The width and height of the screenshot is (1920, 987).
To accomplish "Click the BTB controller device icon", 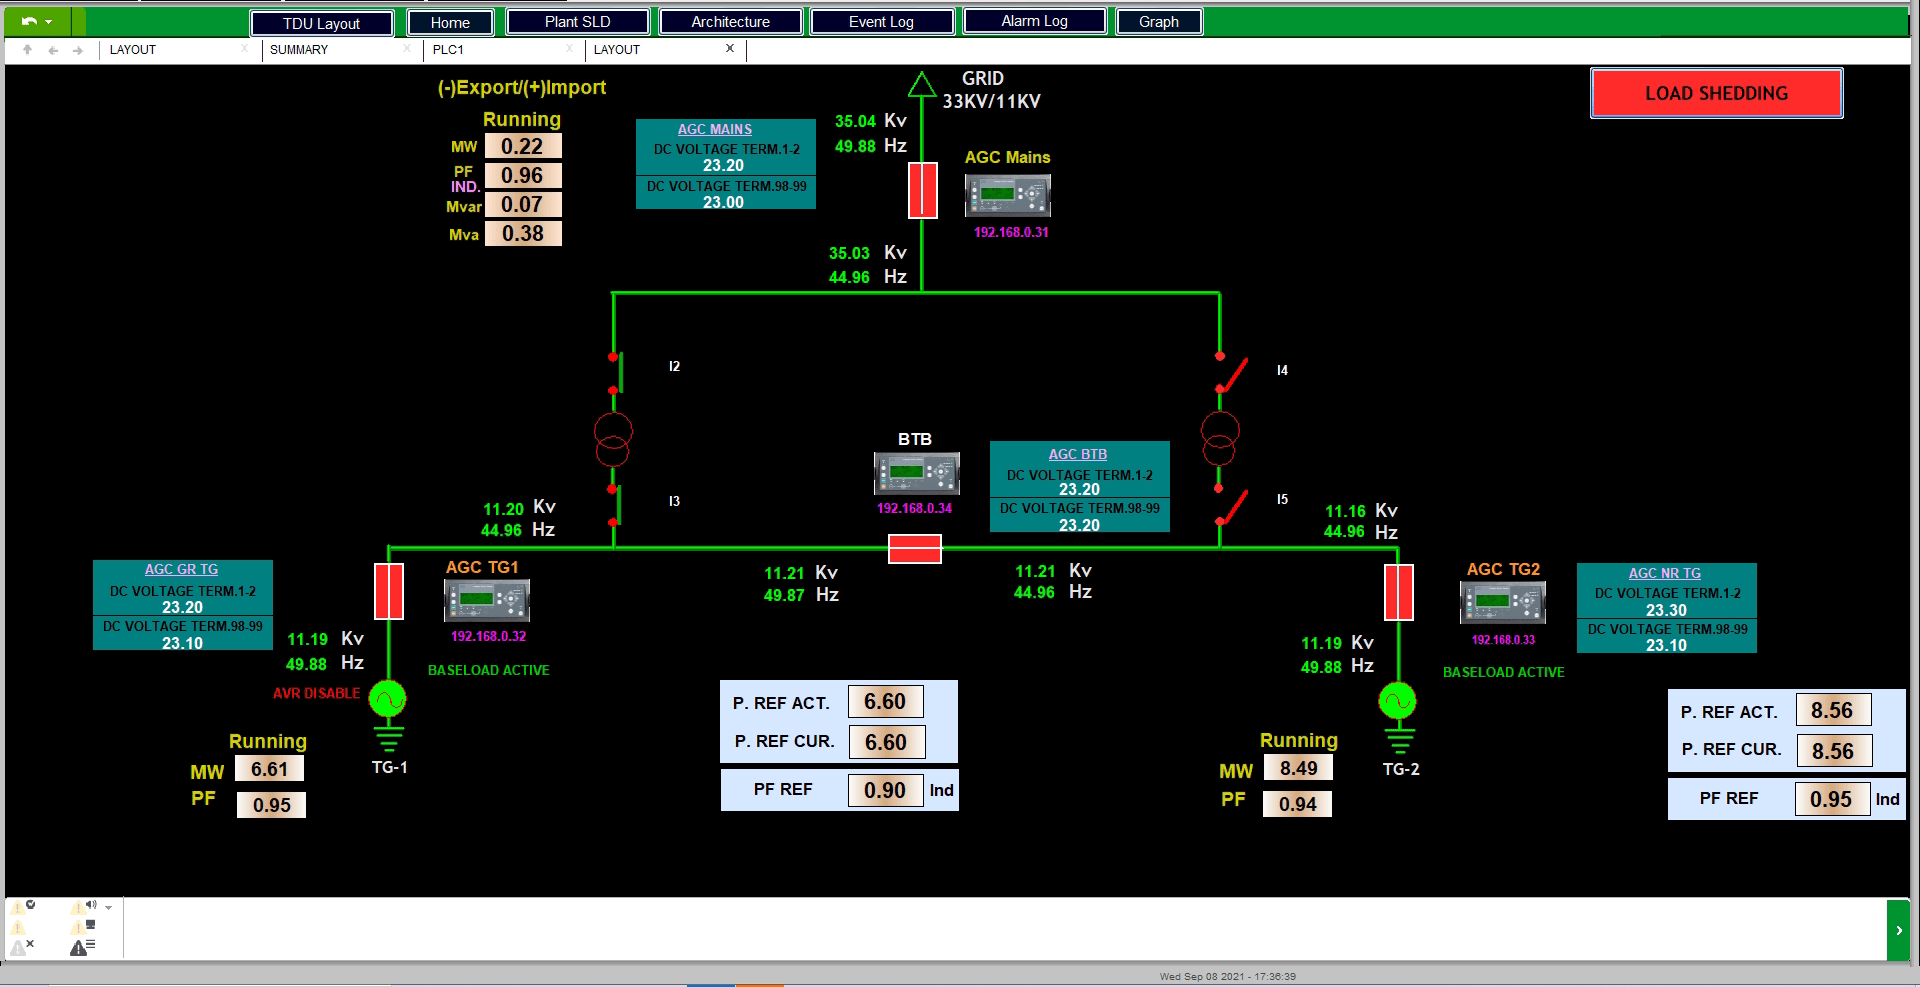I will (917, 473).
